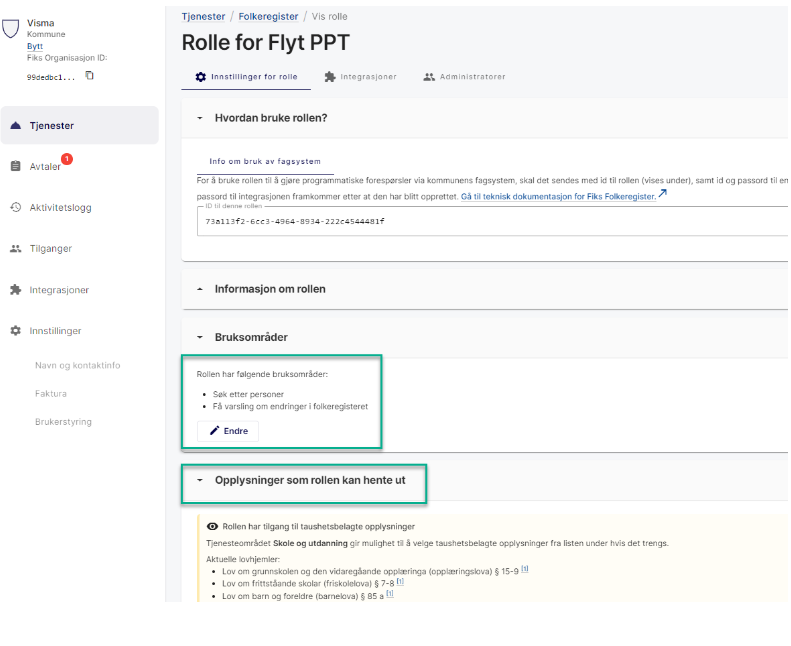This screenshot has height=646, width=791.
Task: Open Tjenester in the sidebar
Action: click(x=79, y=126)
